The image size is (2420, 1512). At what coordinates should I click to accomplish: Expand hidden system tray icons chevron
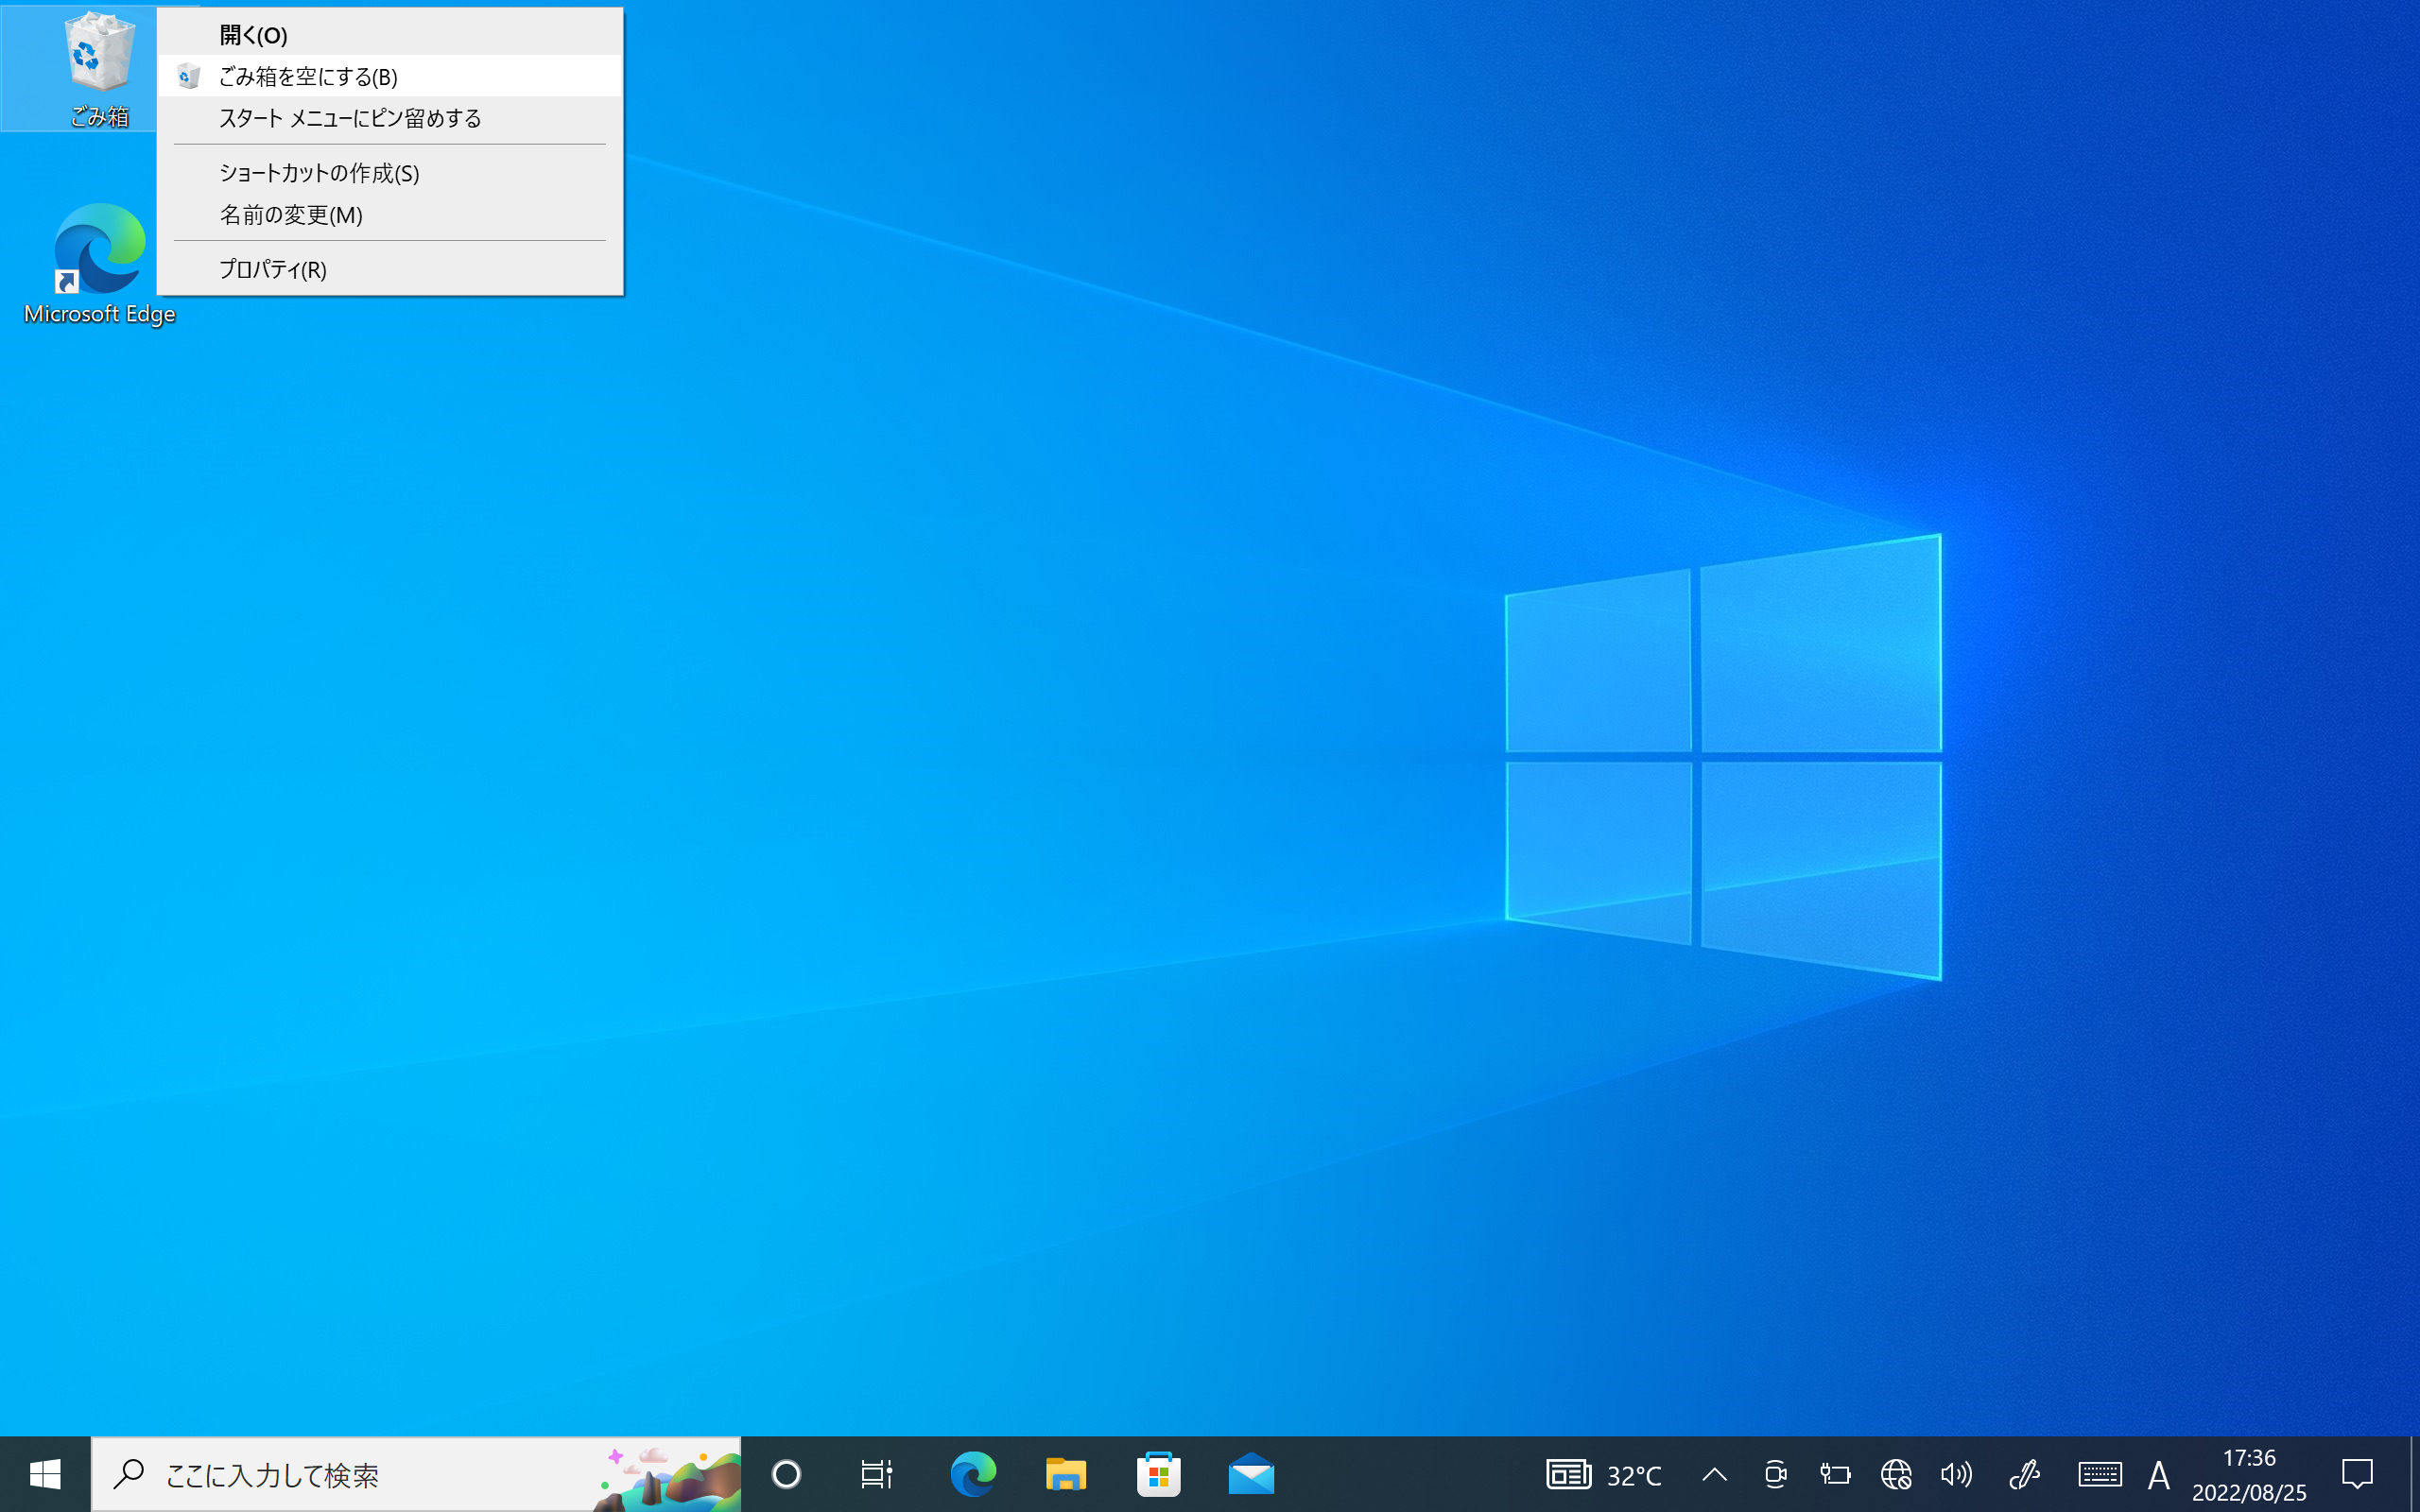1714,1474
